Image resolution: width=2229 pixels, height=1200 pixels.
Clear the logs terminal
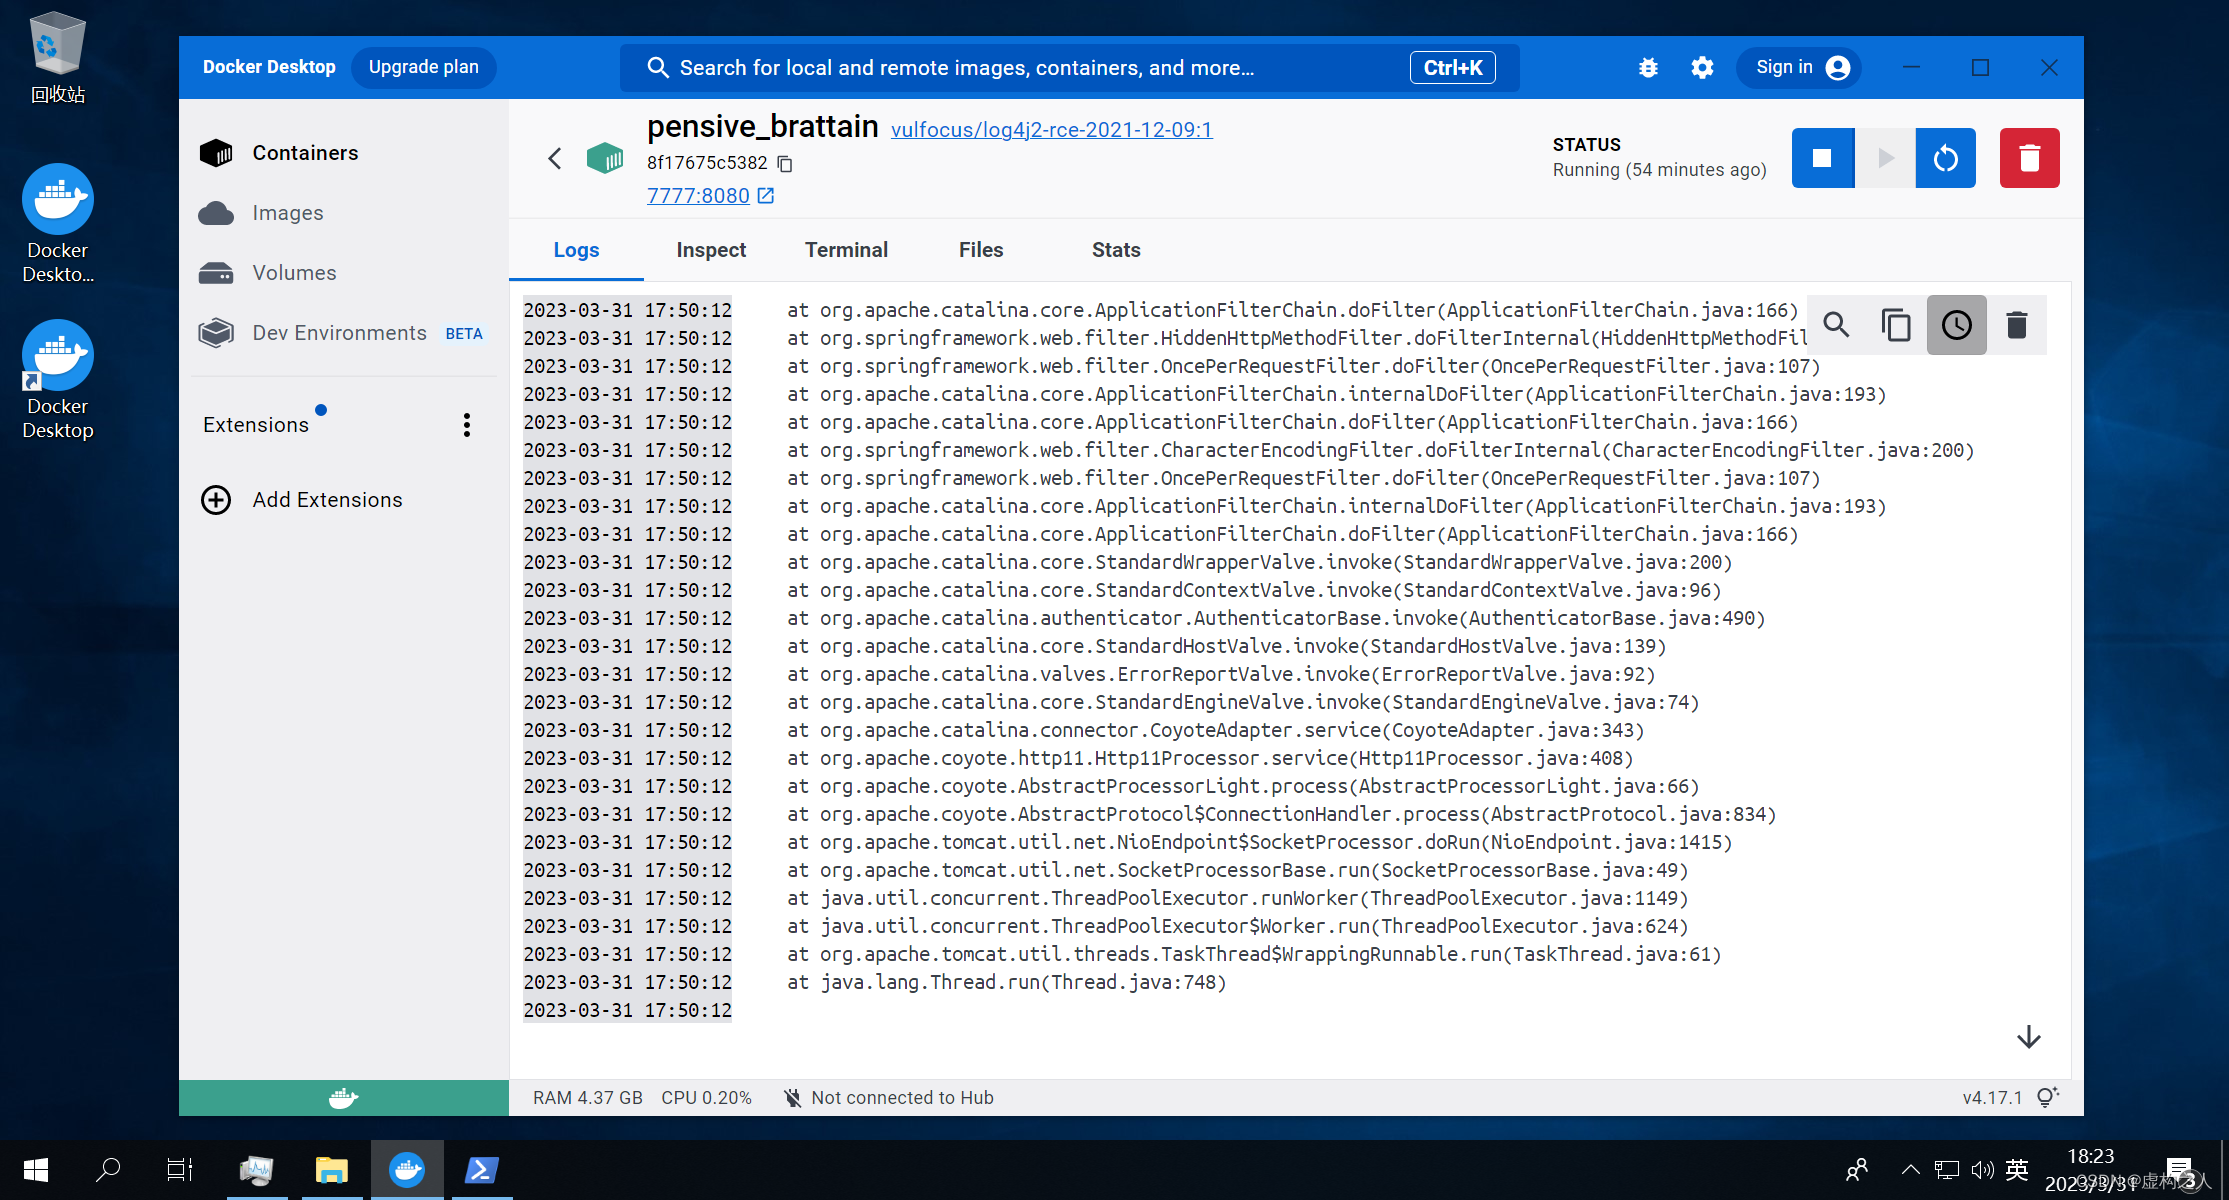[x=2016, y=325]
